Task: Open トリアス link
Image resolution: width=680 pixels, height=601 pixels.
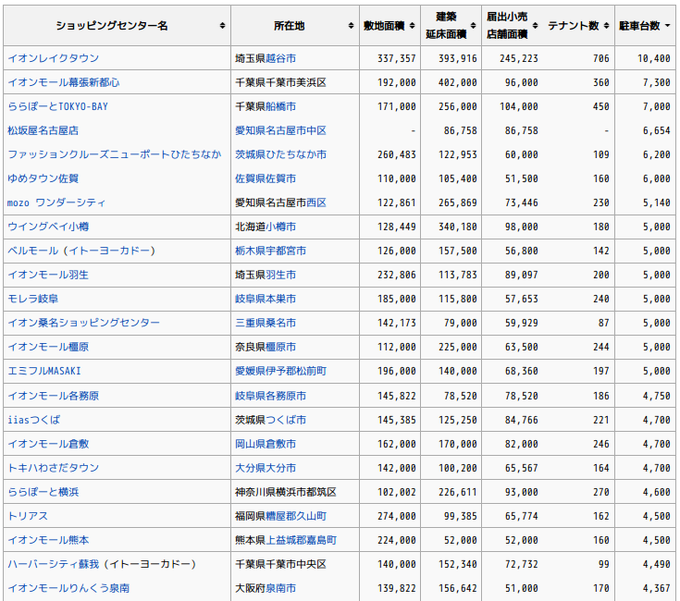Action: coord(28,516)
